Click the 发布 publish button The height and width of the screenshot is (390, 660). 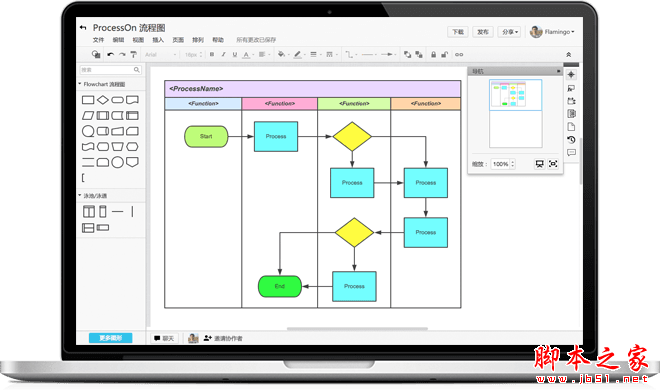tap(483, 32)
